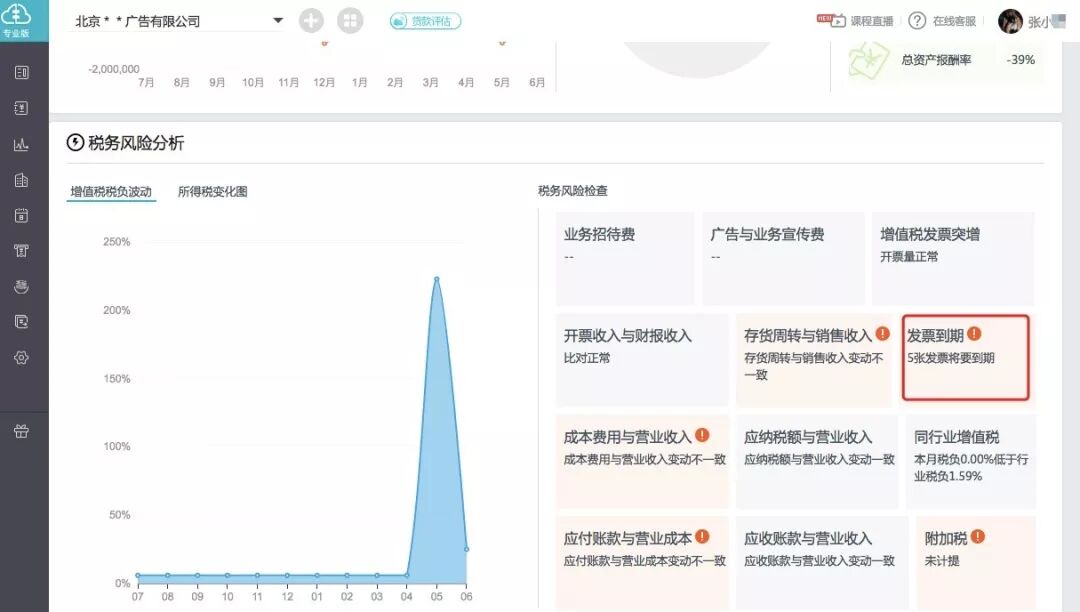Switch to the 所得税变化图 tab
The height and width of the screenshot is (612, 1080).
tap(214, 191)
